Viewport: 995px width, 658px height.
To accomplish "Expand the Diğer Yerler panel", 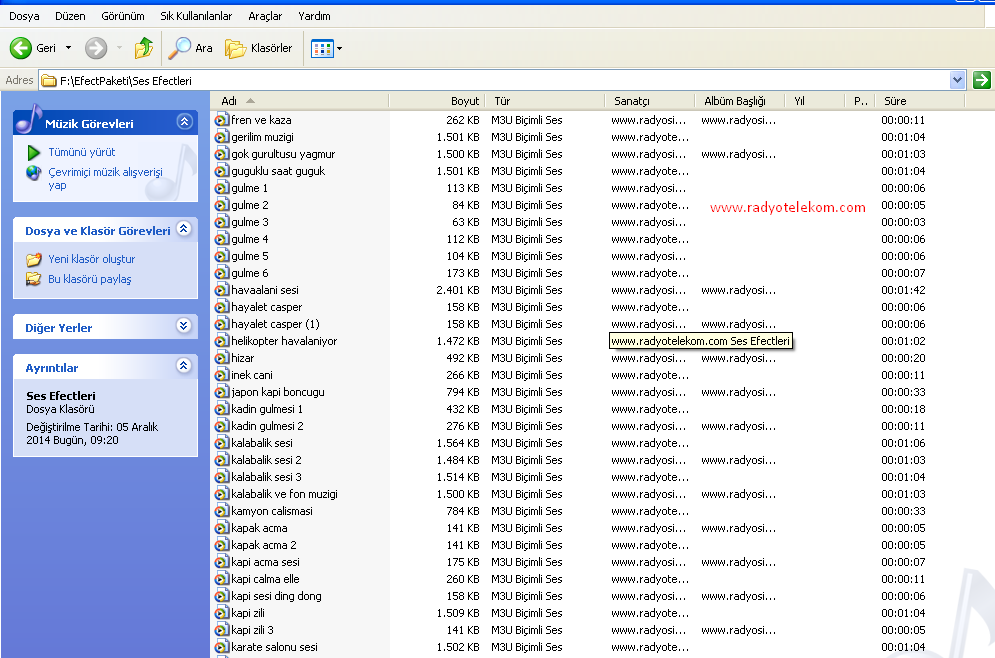I will click(183, 326).
